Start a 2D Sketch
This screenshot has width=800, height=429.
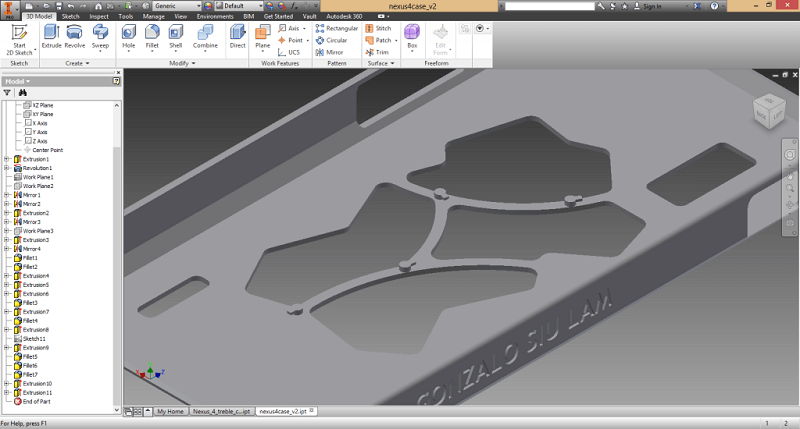(x=19, y=40)
